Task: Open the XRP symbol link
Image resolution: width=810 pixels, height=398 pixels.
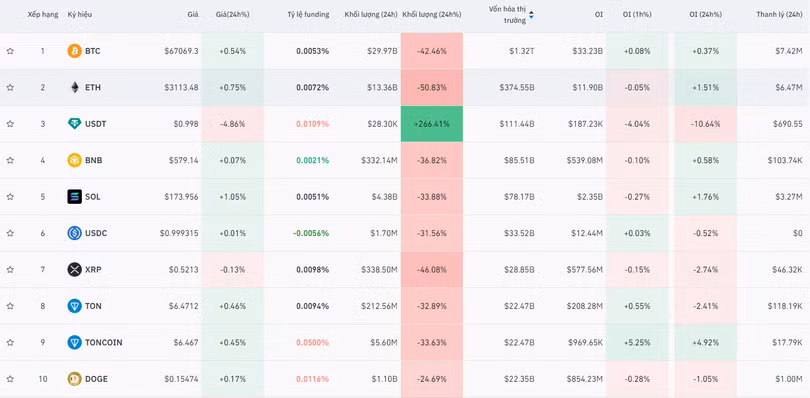Action: tap(93, 270)
